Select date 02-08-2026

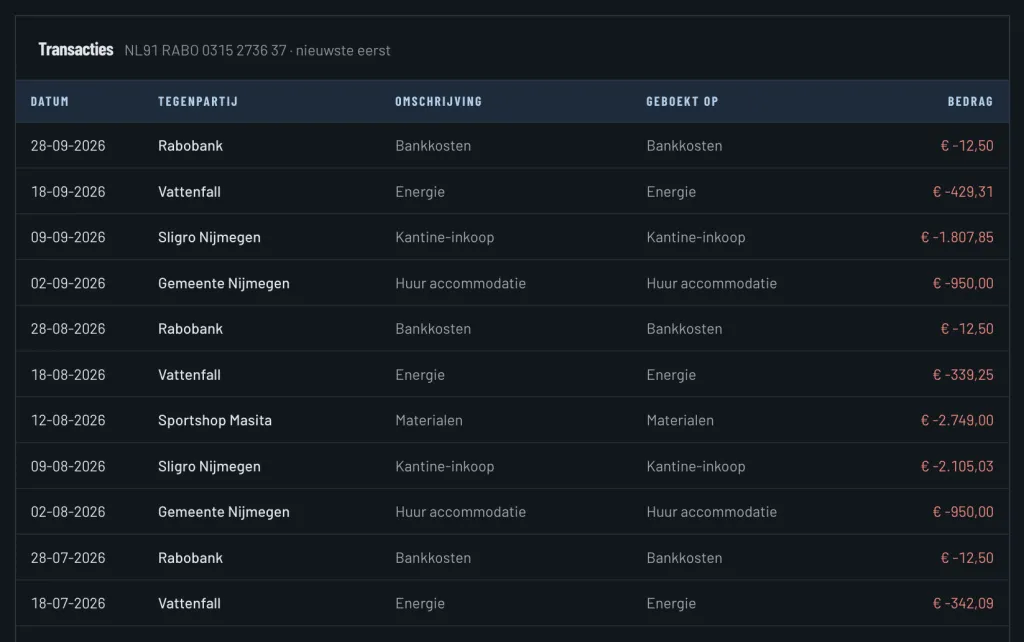68,511
